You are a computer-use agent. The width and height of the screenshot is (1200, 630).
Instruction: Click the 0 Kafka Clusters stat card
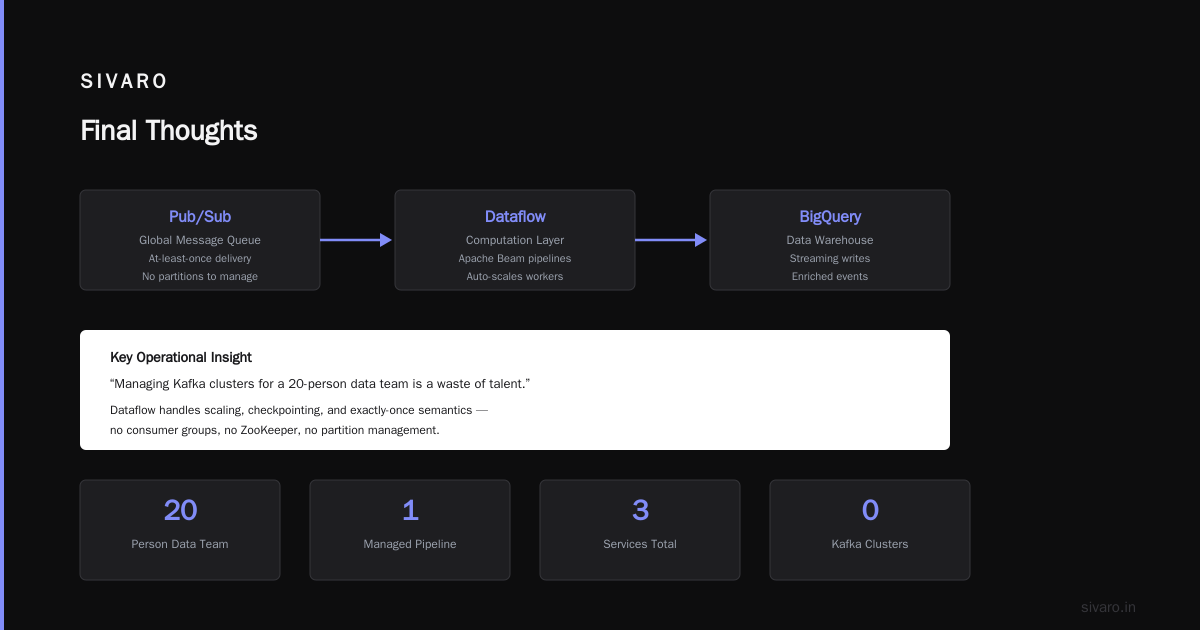click(x=870, y=530)
